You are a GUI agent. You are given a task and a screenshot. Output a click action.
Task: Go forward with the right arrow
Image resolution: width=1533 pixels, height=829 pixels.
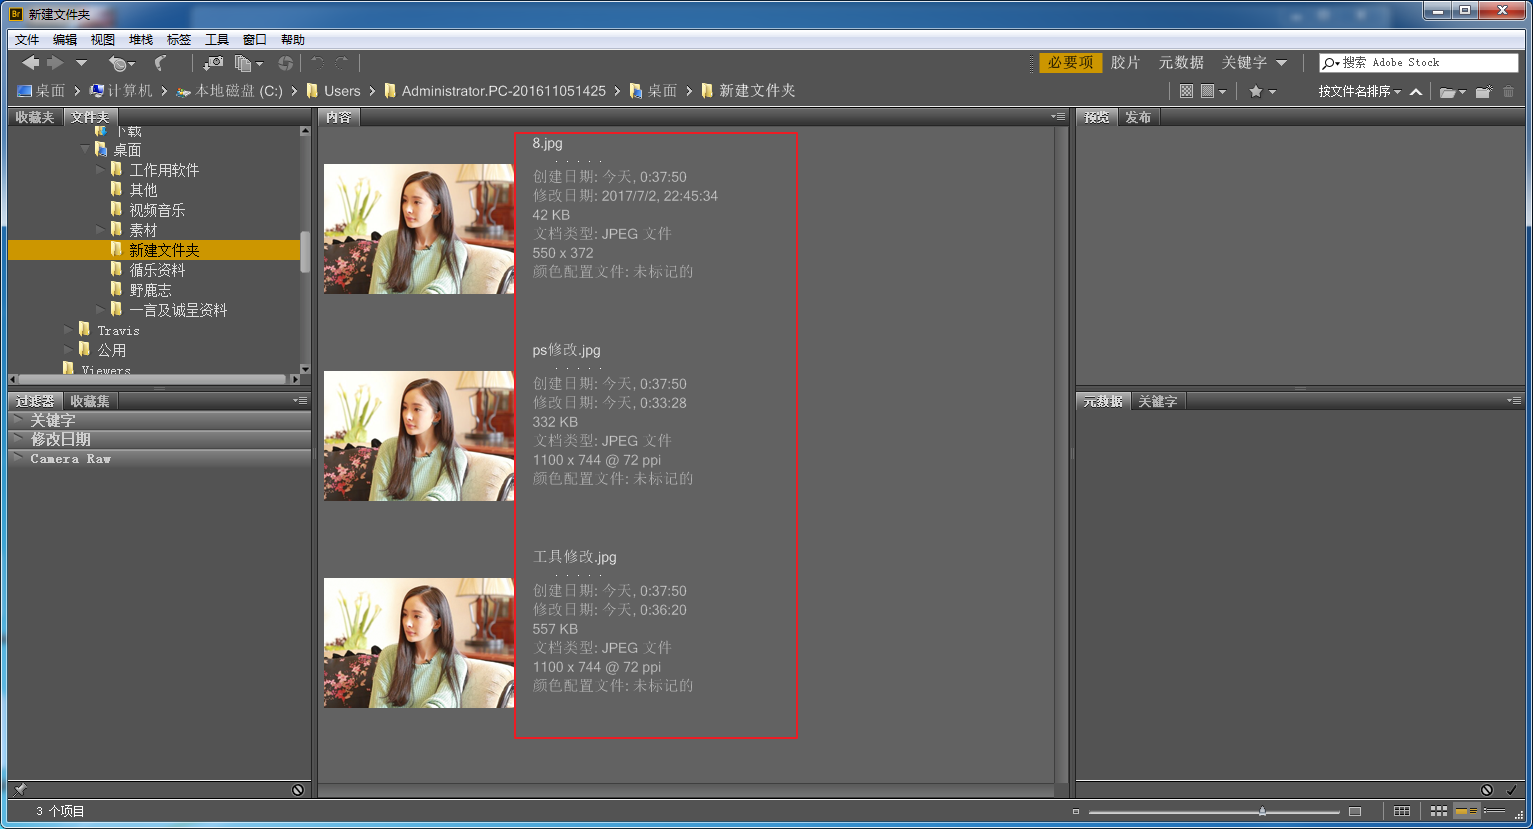(x=56, y=63)
